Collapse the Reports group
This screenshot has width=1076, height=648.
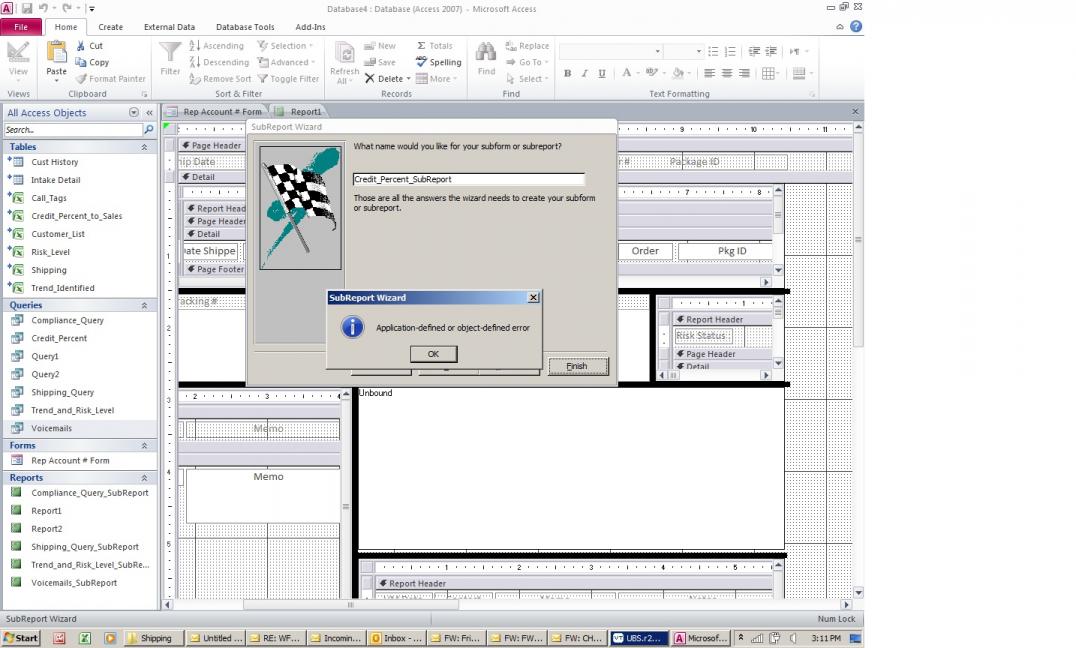(145, 478)
